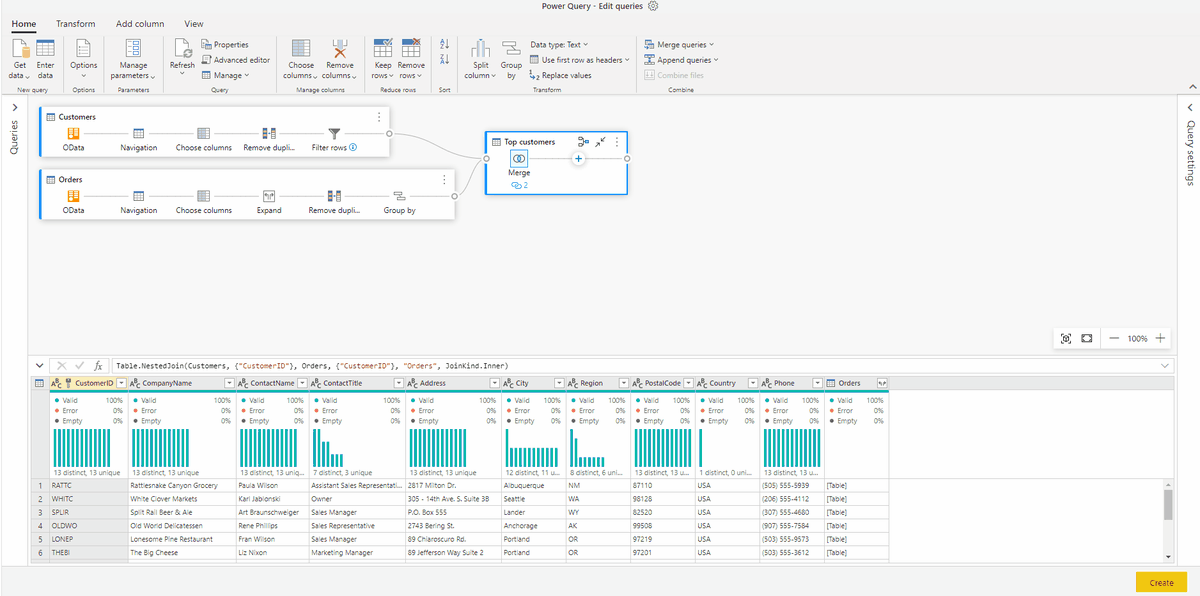Open settings gear beside Edit queries title

pyautogui.click(x=654, y=6)
